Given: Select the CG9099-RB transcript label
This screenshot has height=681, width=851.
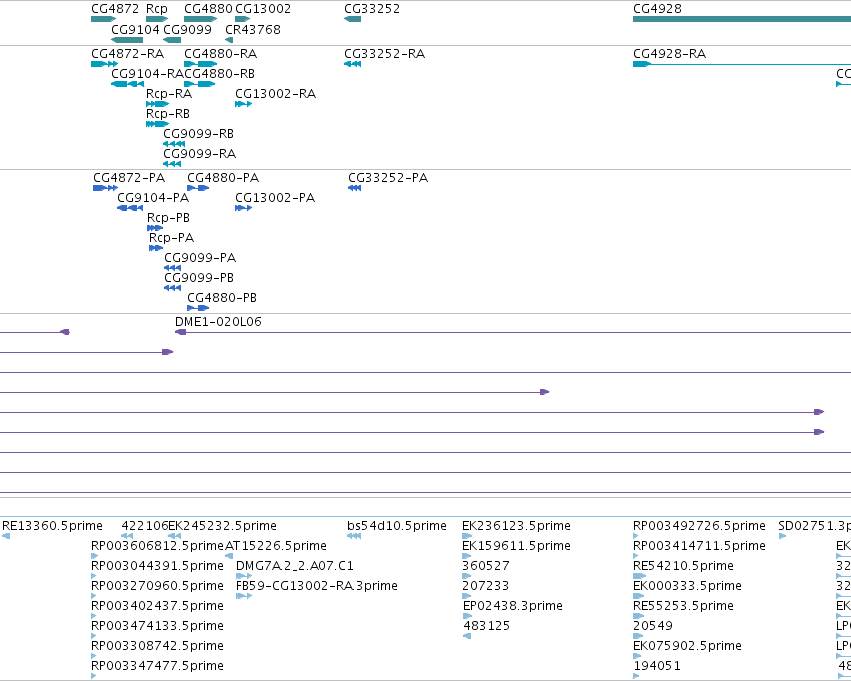Looking at the screenshot, I should pyautogui.click(x=198, y=134).
